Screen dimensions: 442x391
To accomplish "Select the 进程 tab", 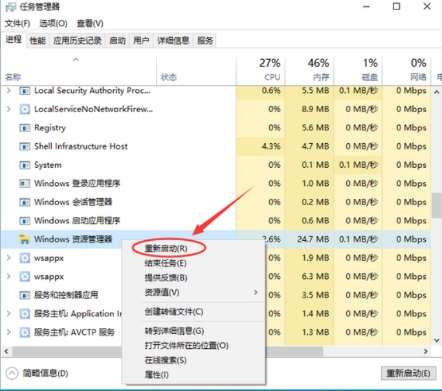I will tap(13, 40).
